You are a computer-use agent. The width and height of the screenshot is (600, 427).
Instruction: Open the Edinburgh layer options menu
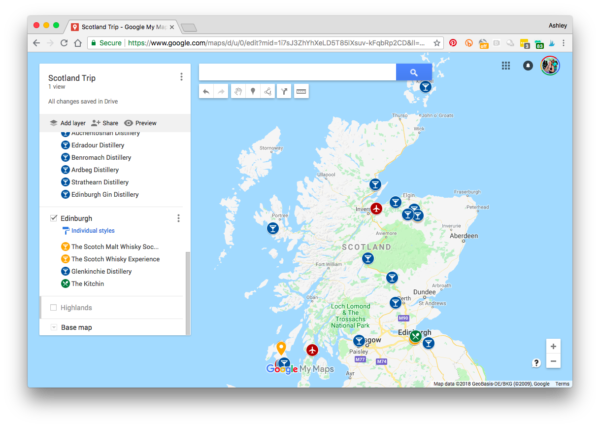pos(178,218)
